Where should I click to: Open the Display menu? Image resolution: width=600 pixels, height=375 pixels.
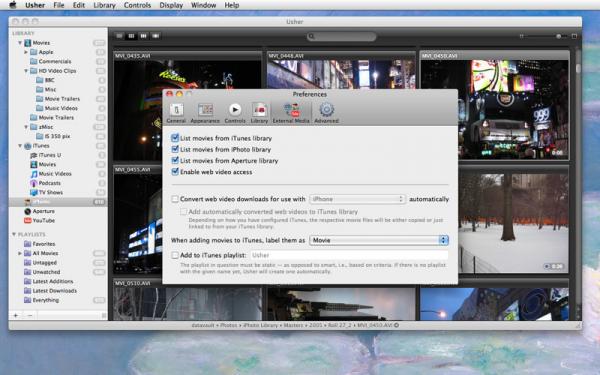[171, 5]
